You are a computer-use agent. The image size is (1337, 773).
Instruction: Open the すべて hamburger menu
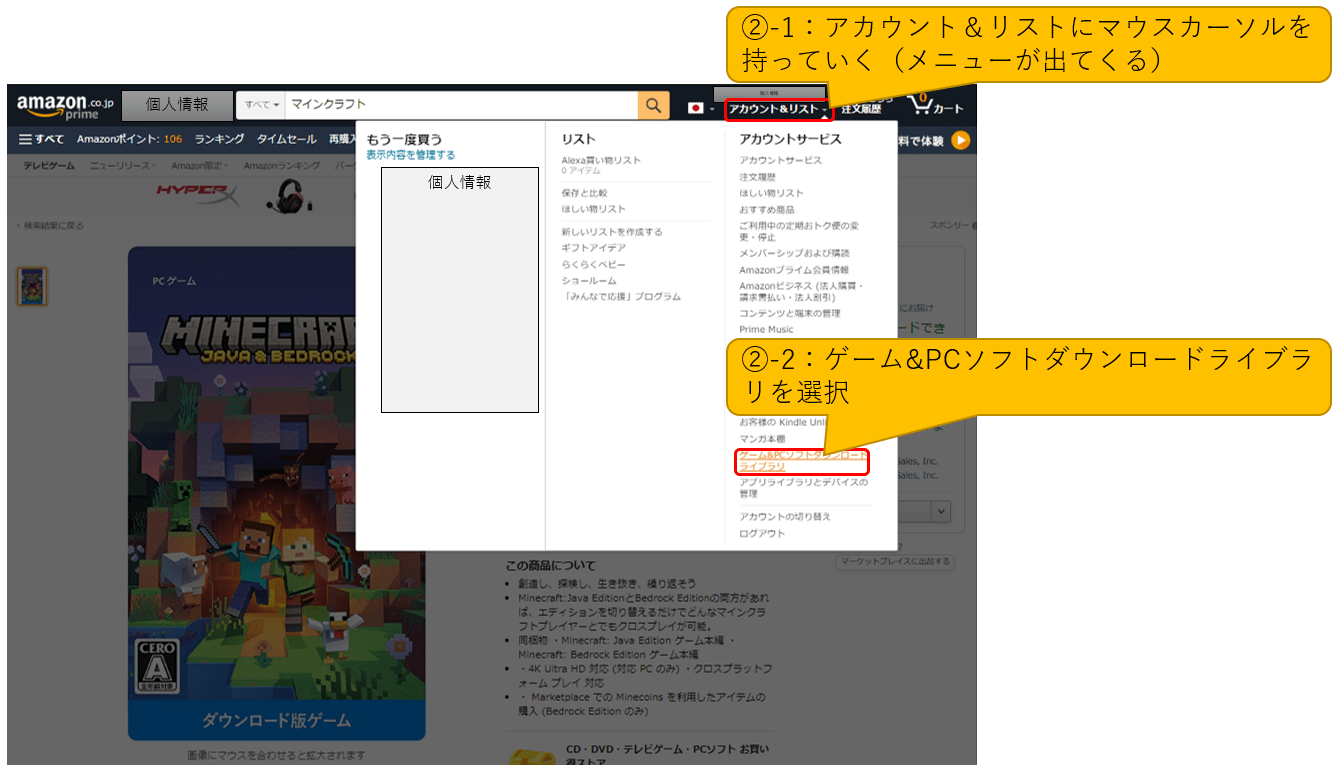tap(42, 140)
